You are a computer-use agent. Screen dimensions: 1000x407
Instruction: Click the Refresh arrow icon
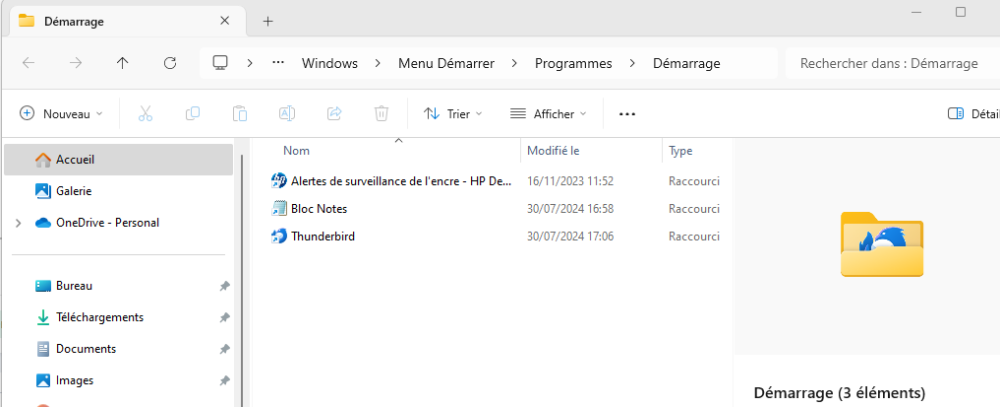pos(170,63)
